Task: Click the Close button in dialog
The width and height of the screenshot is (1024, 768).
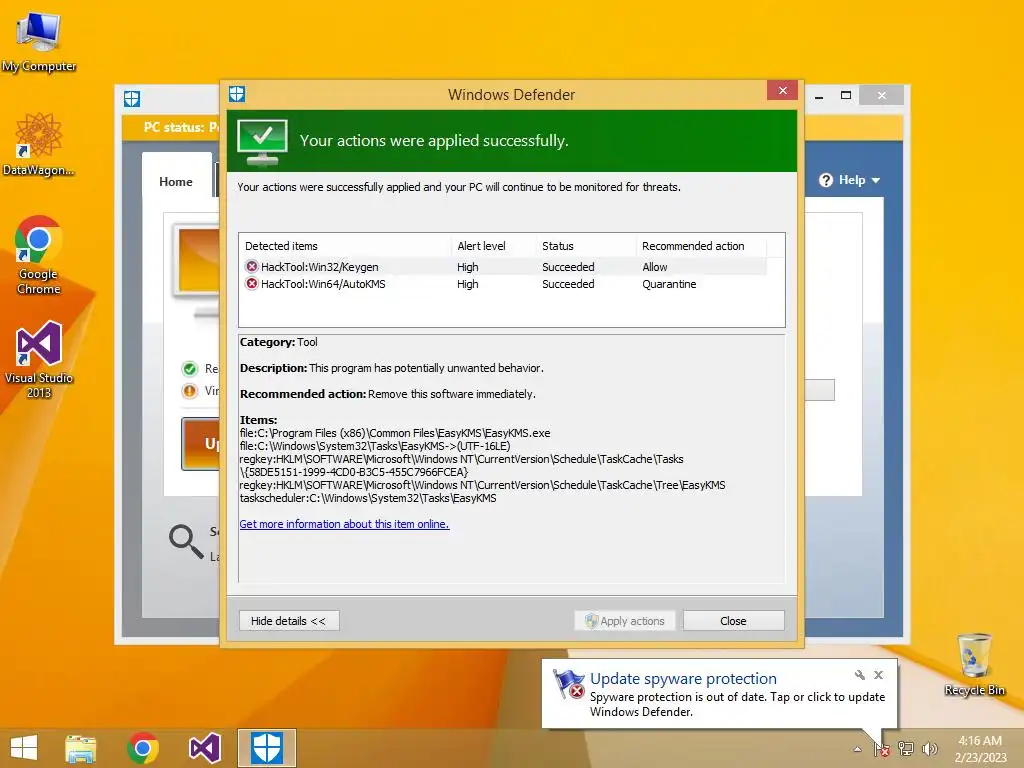Action: [x=733, y=621]
